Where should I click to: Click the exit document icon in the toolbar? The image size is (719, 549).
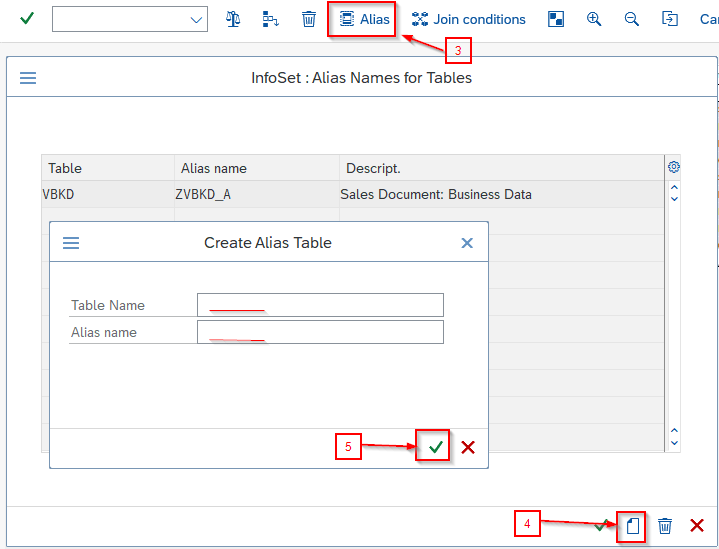tap(669, 19)
